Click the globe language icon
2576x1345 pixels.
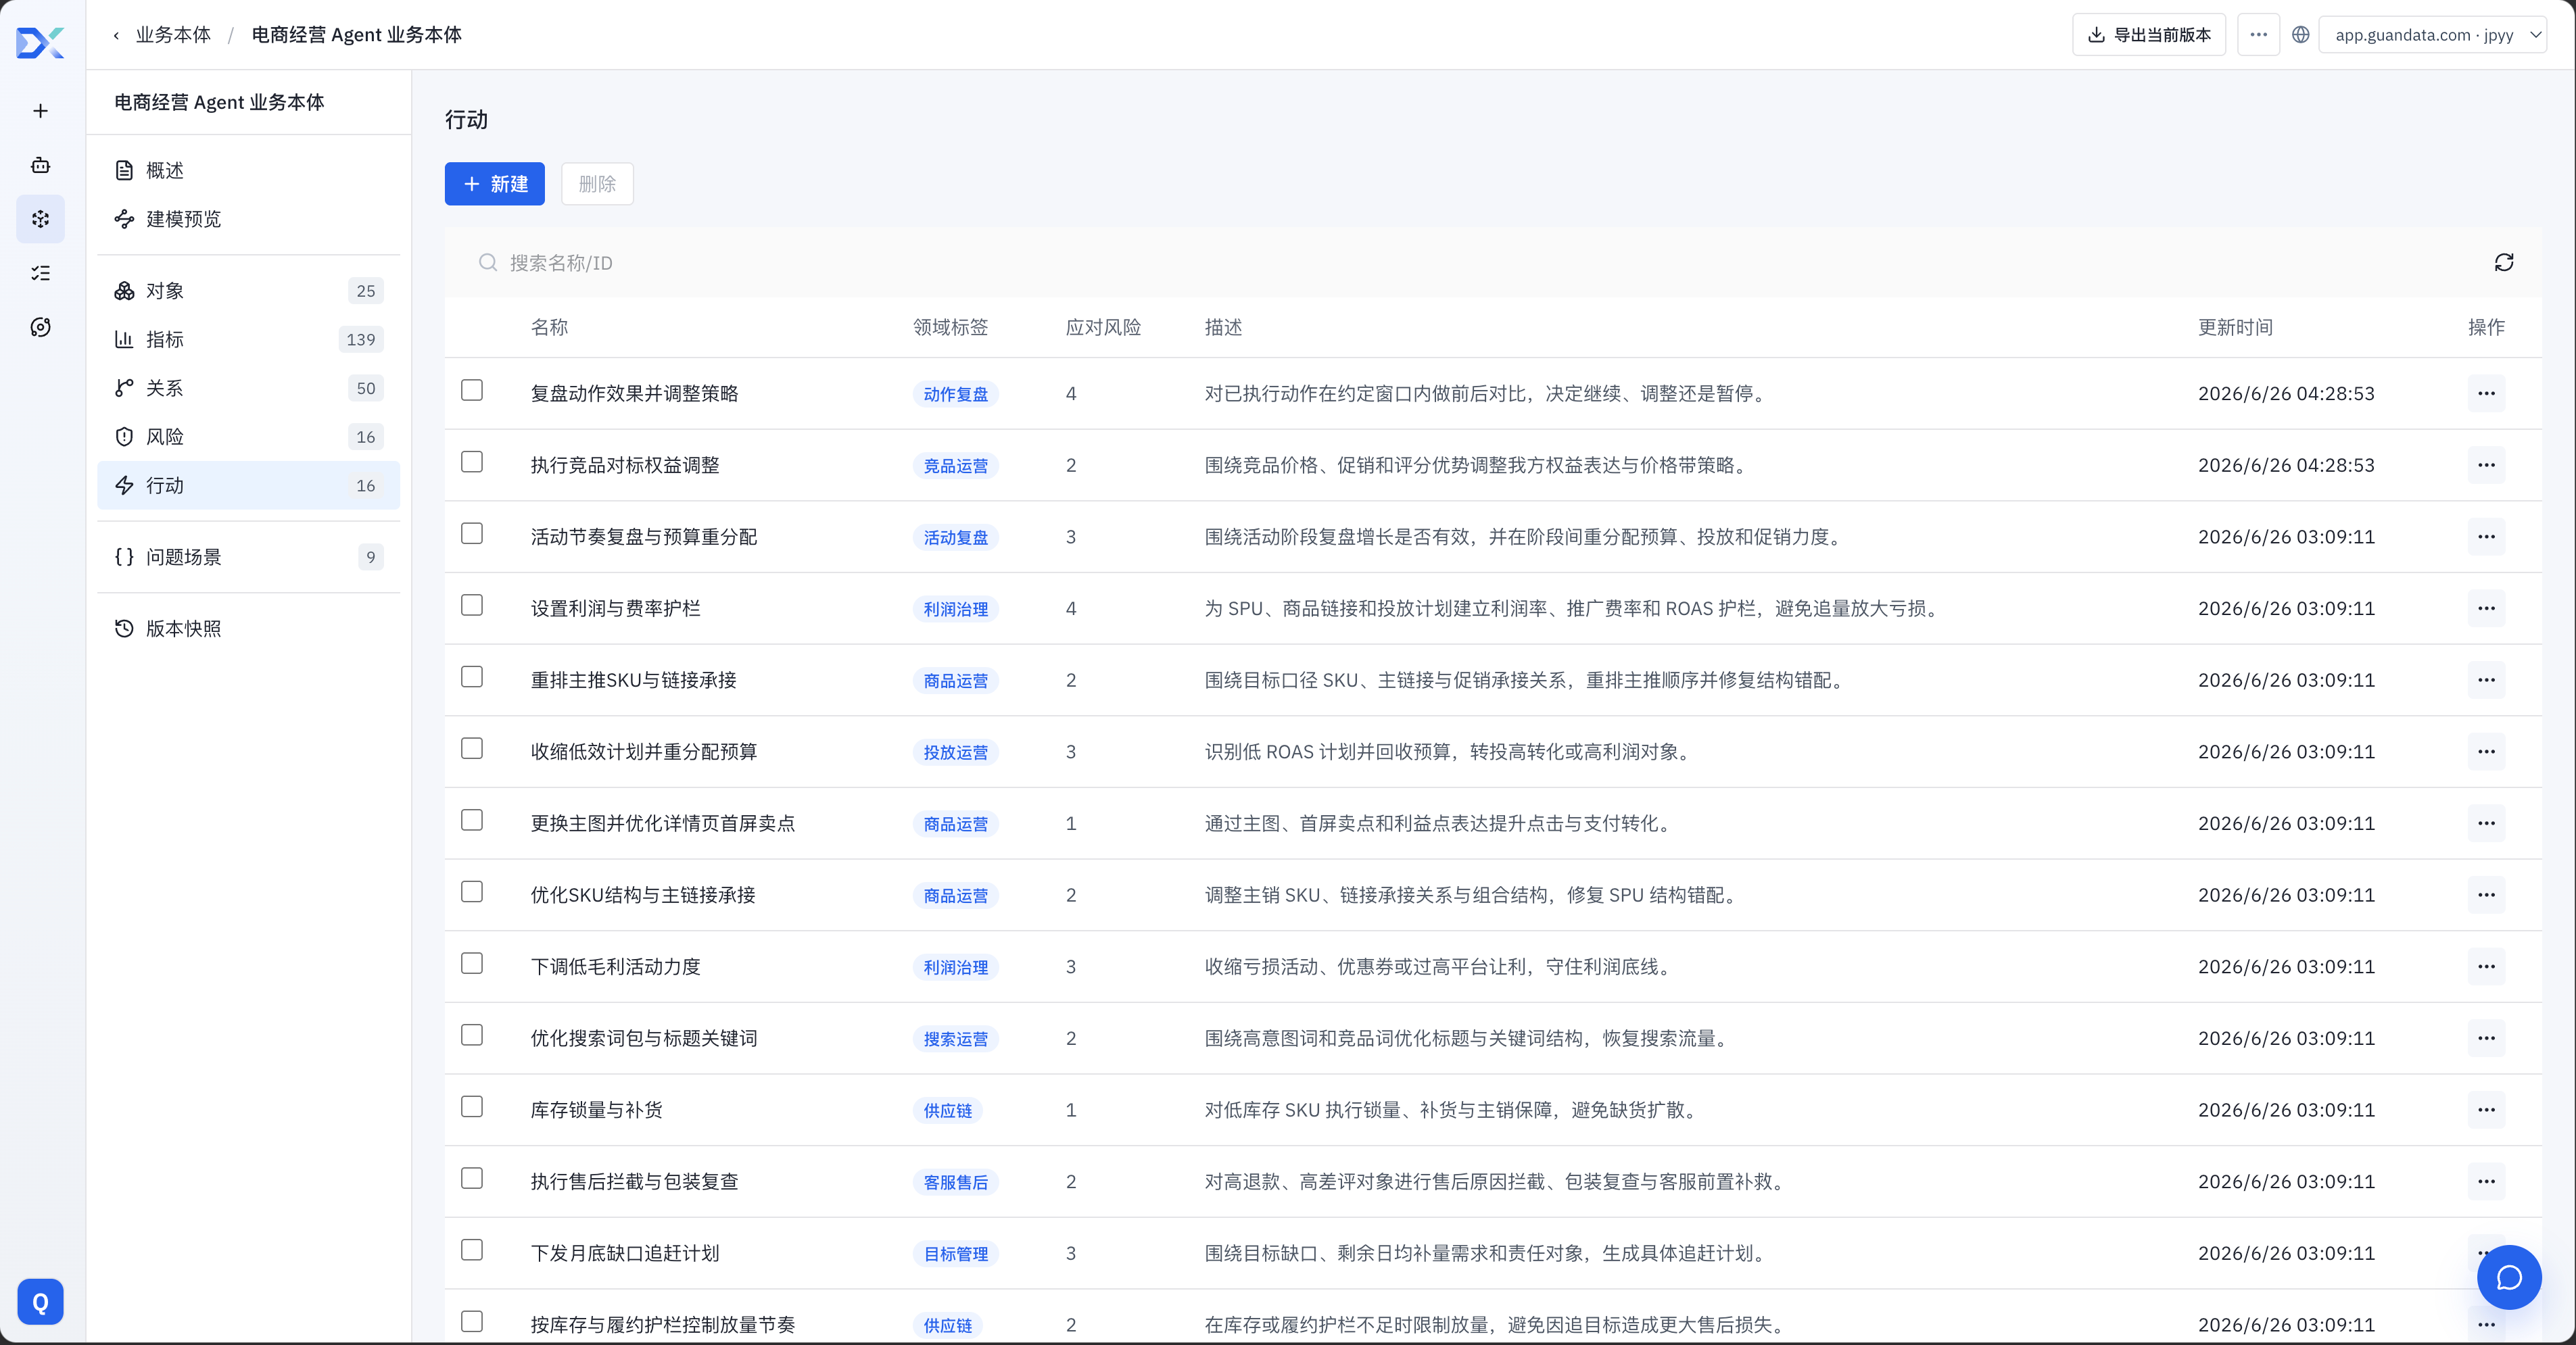click(x=2300, y=35)
